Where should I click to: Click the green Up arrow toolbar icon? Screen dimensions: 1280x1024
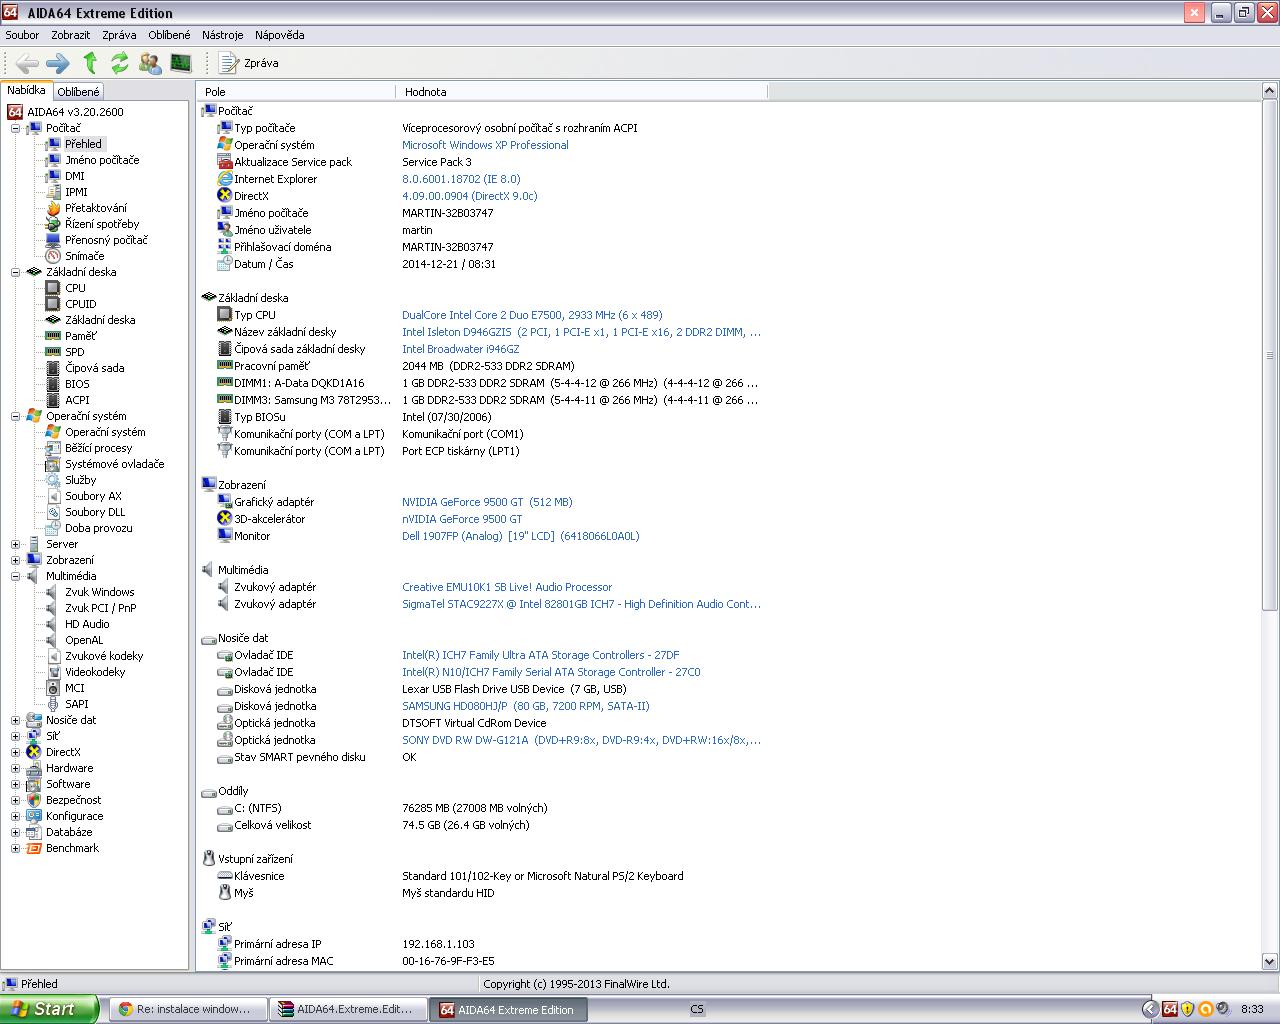(x=90, y=63)
